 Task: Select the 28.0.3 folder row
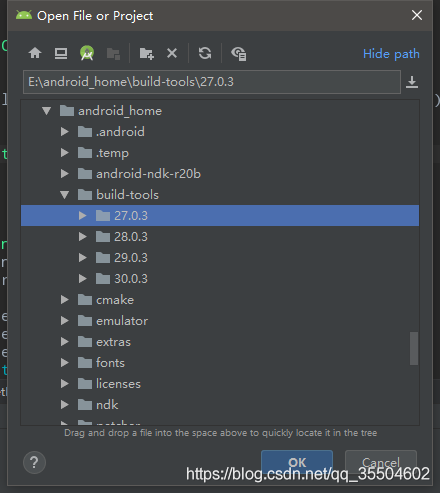tap(220, 237)
